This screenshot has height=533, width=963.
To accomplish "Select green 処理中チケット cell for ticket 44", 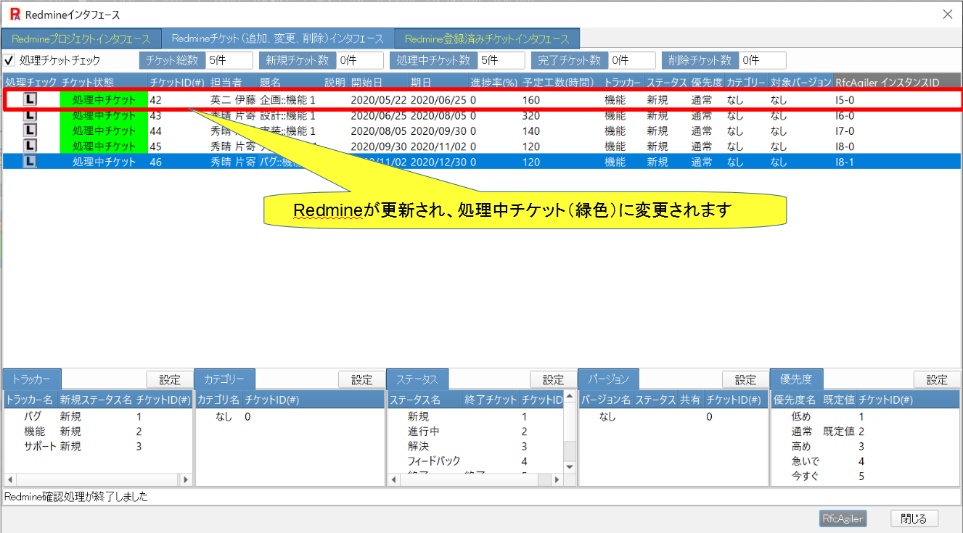I will (x=104, y=130).
